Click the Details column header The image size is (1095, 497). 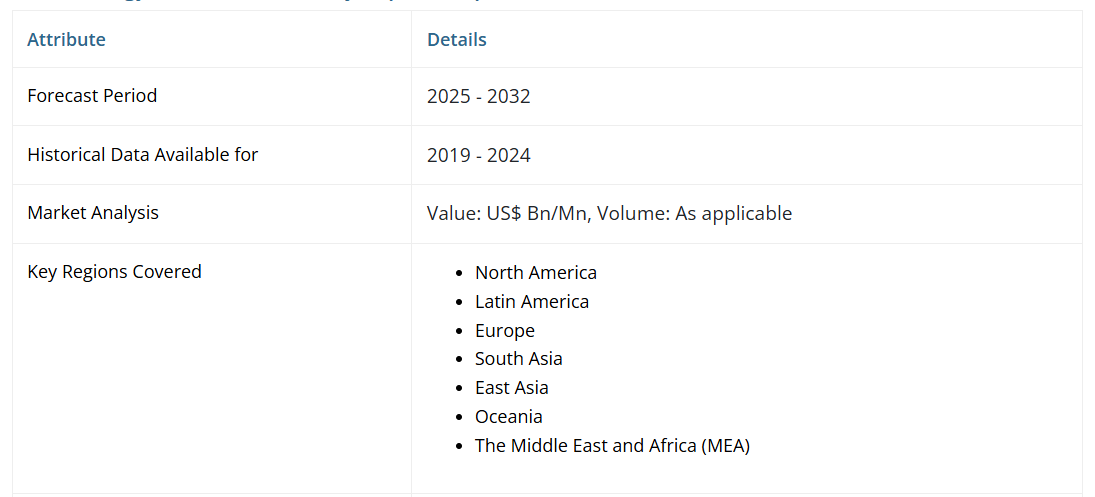point(456,40)
